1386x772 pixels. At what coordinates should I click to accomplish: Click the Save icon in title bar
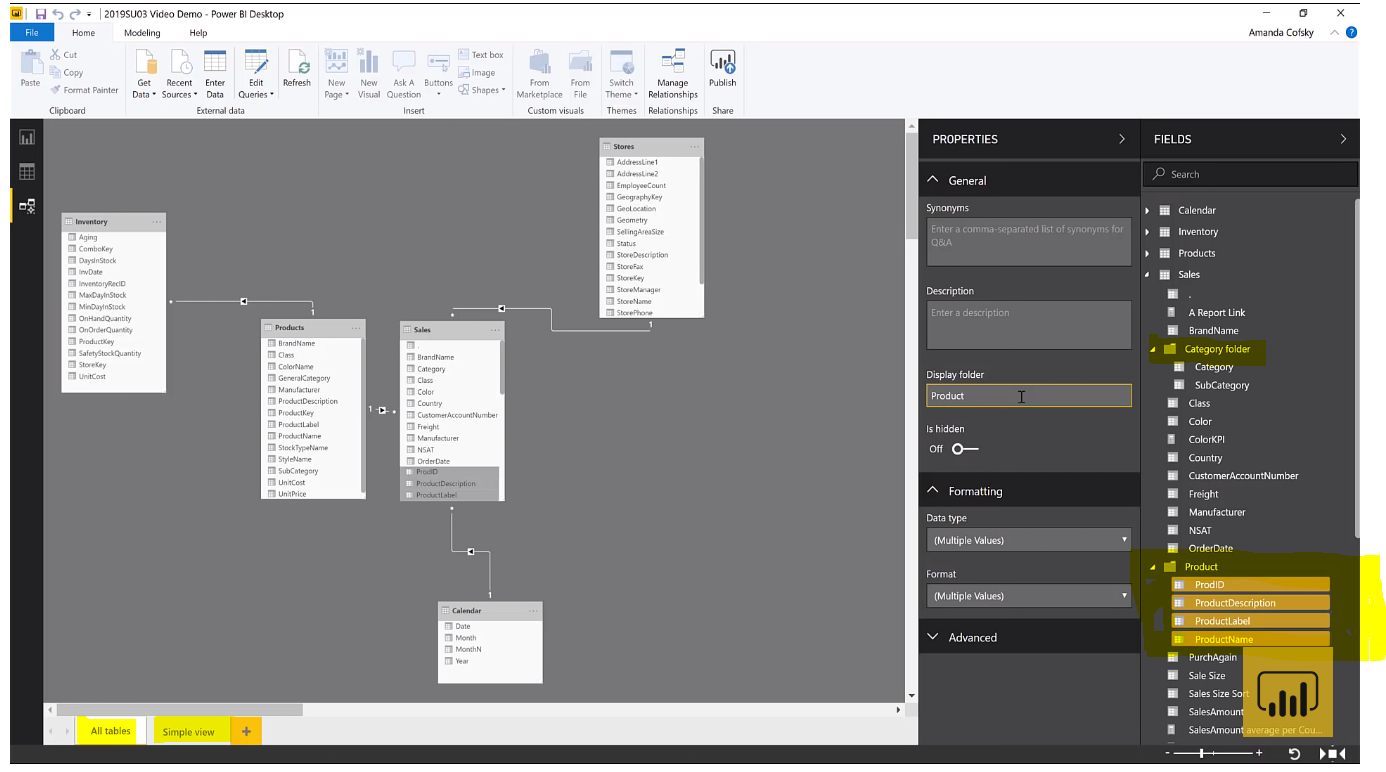coord(40,14)
